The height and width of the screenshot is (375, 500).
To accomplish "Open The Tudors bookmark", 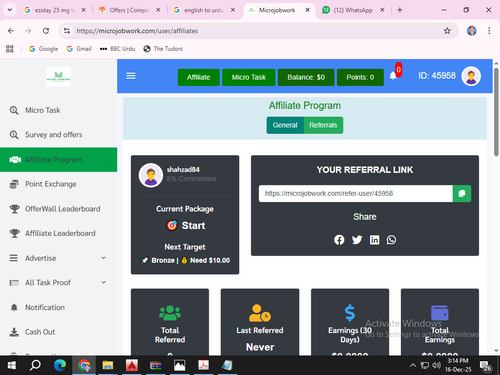I will click(163, 49).
